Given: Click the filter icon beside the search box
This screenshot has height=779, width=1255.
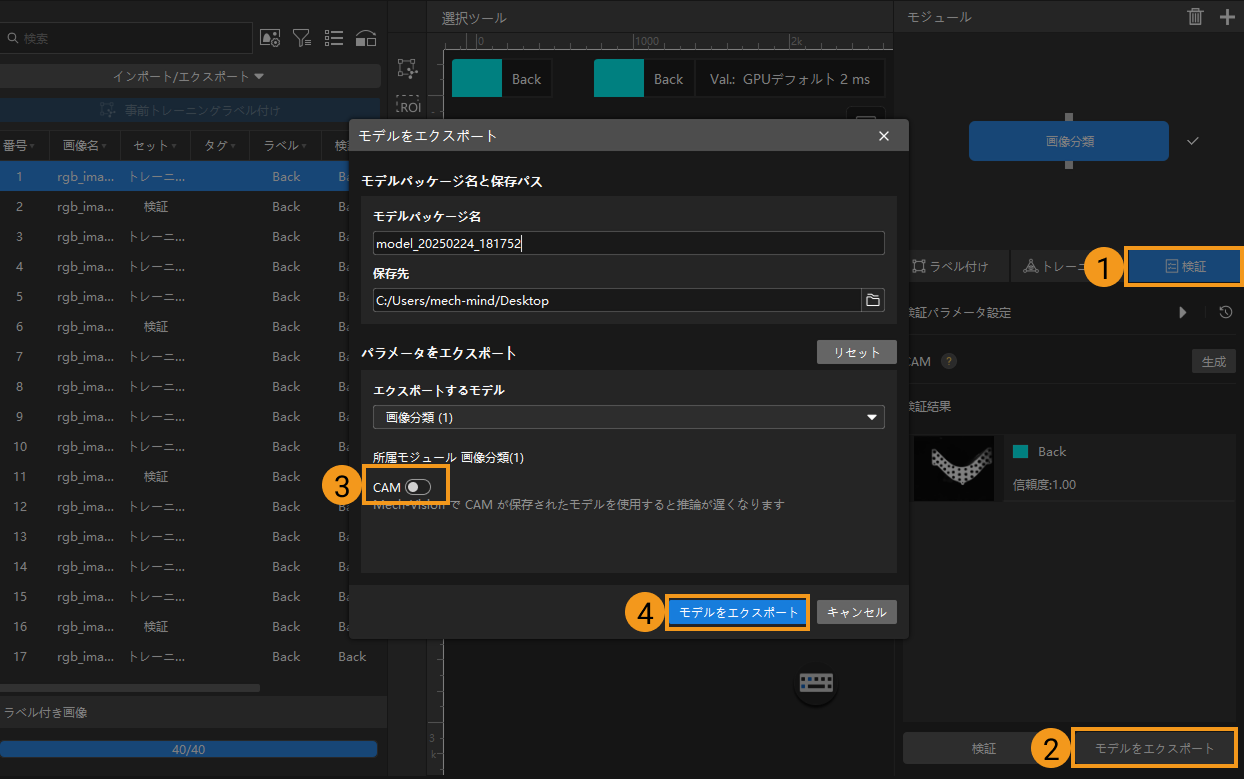Looking at the screenshot, I should point(302,38).
